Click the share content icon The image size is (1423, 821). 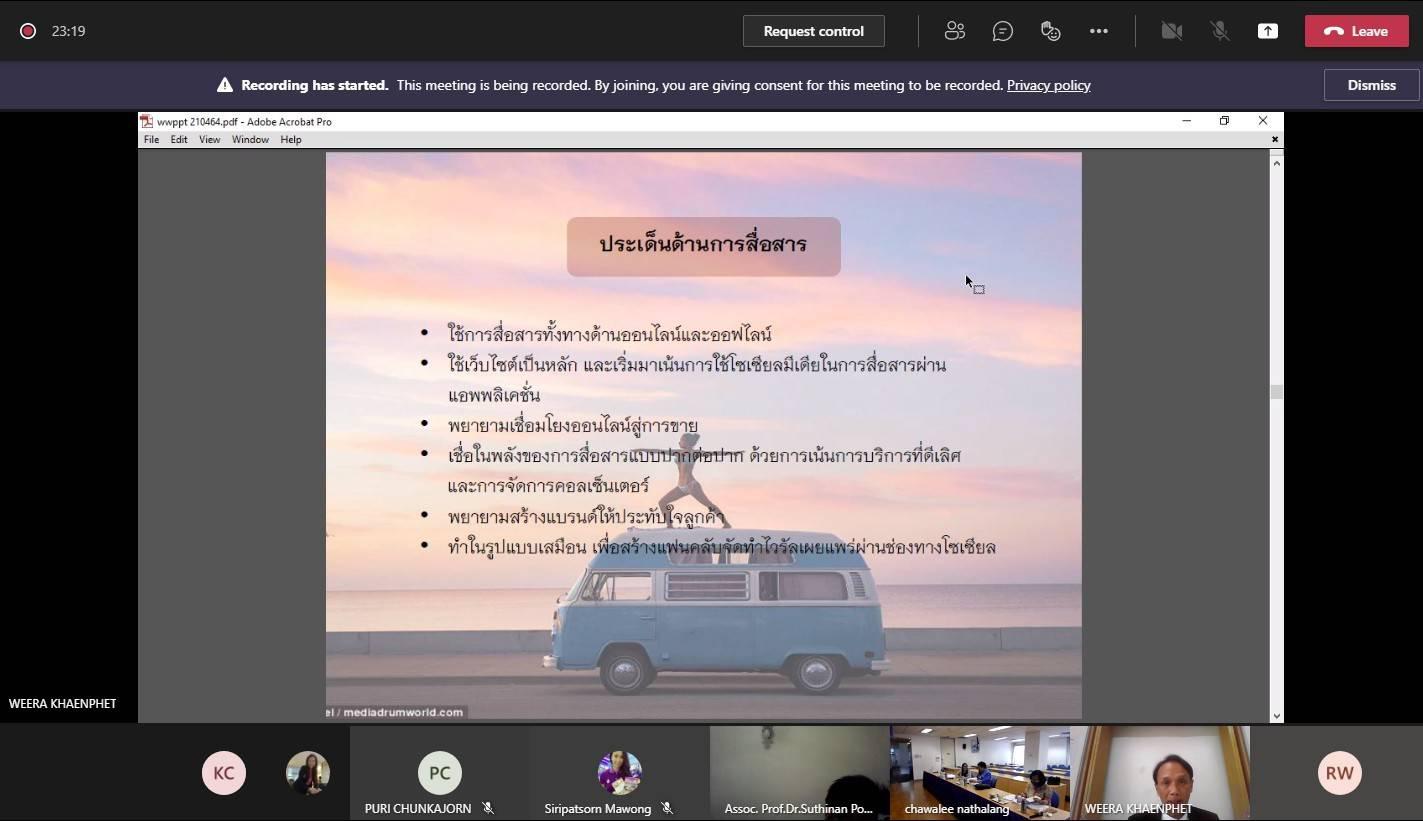pos(1267,31)
